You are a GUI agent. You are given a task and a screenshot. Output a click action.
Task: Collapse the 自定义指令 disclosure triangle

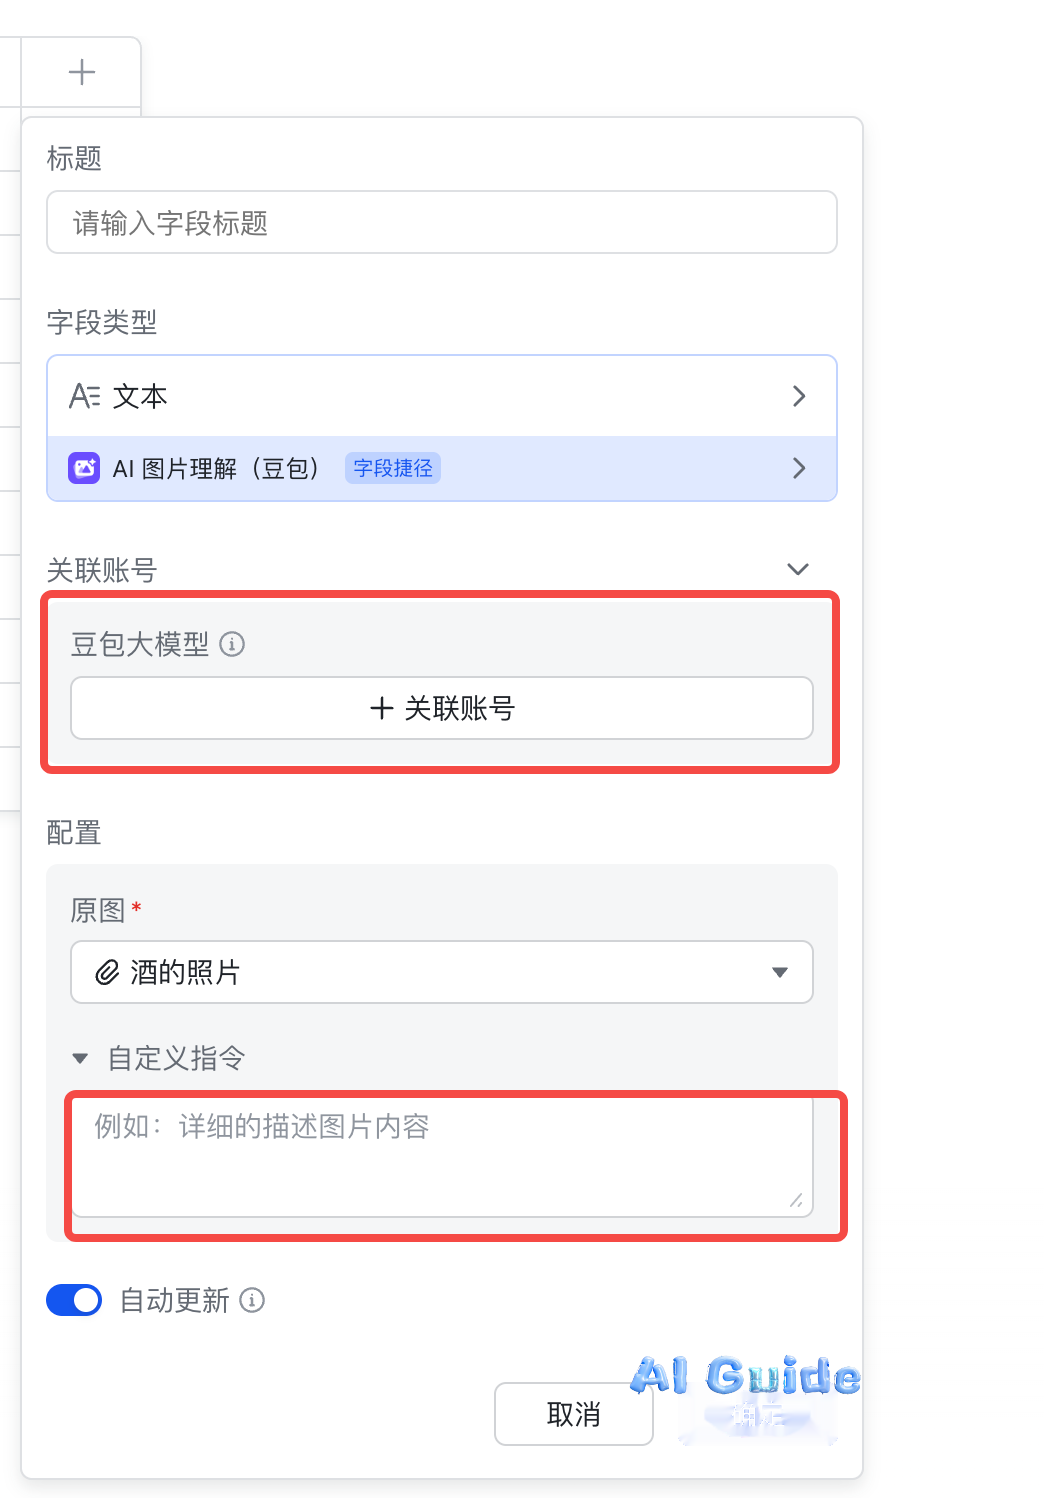[x=81, y=1058]
